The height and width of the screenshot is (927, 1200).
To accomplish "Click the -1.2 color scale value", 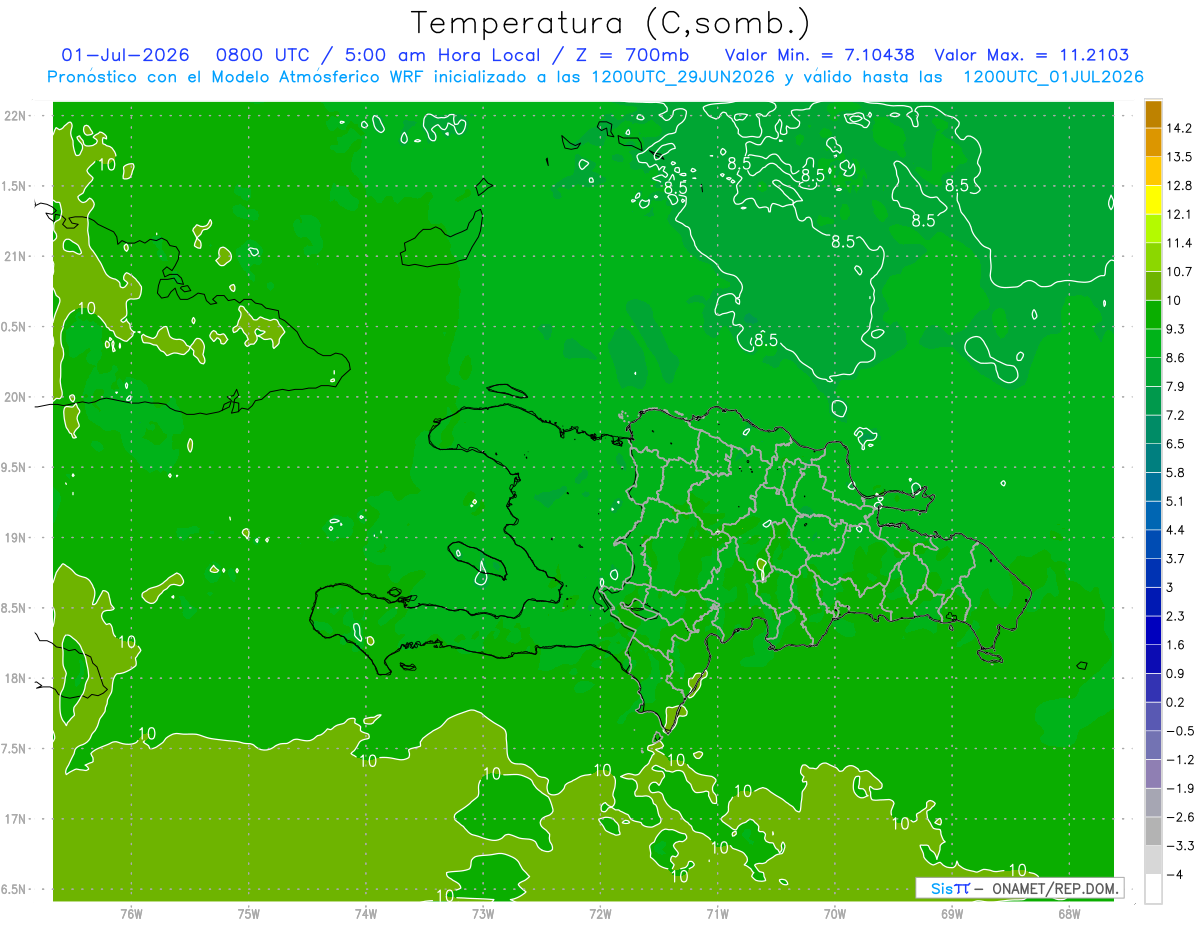I will point(1180,760).
